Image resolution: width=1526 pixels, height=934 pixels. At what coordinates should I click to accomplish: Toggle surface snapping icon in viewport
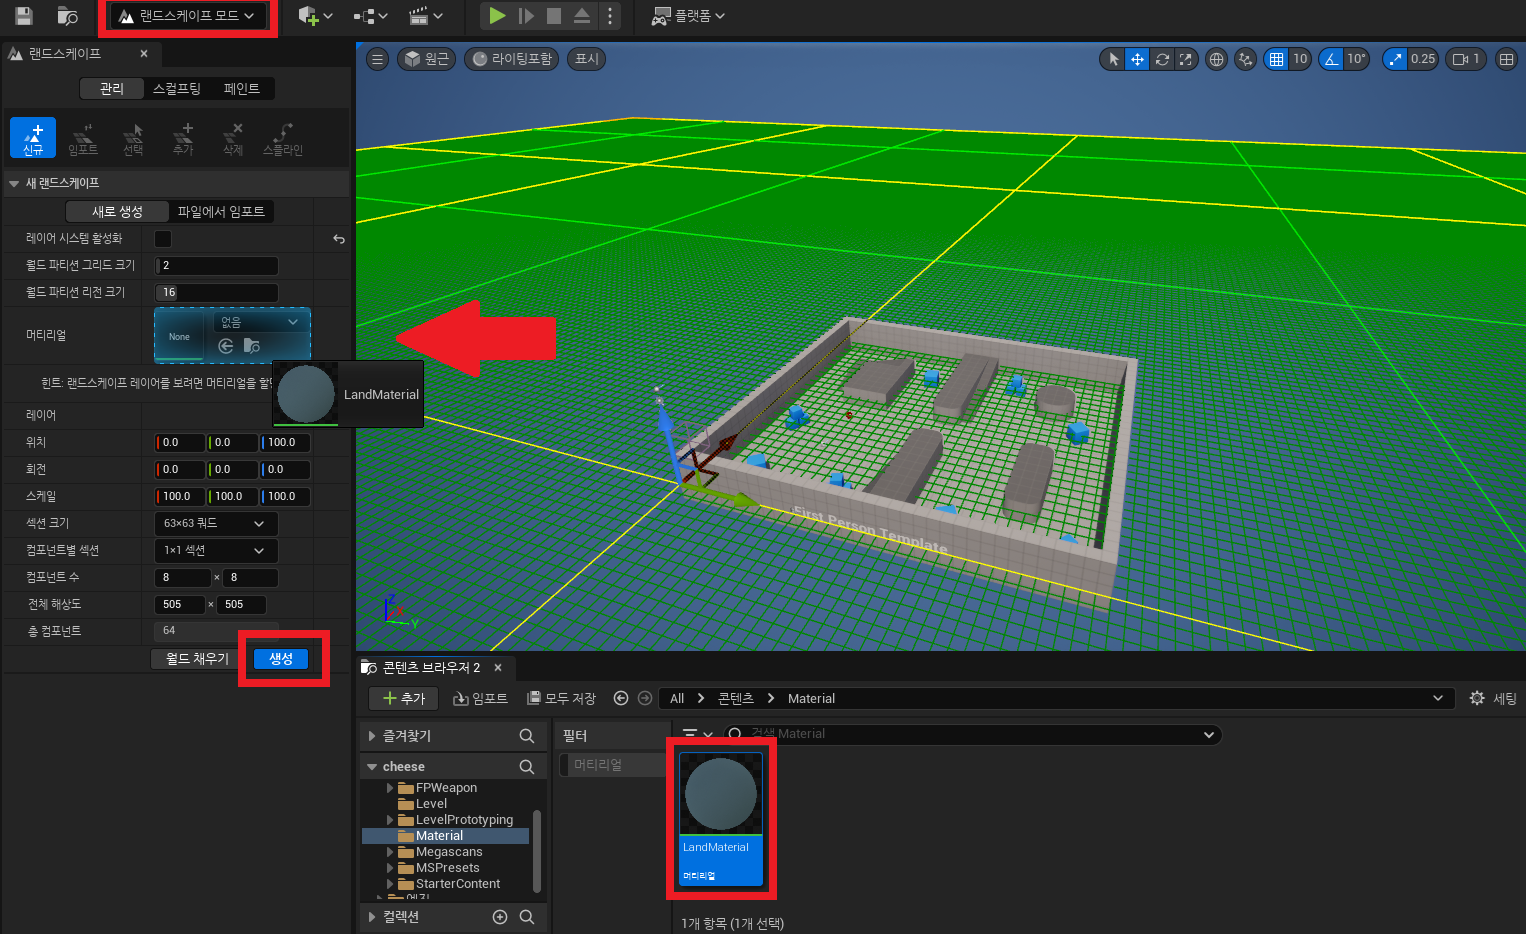click(1245, 59)
